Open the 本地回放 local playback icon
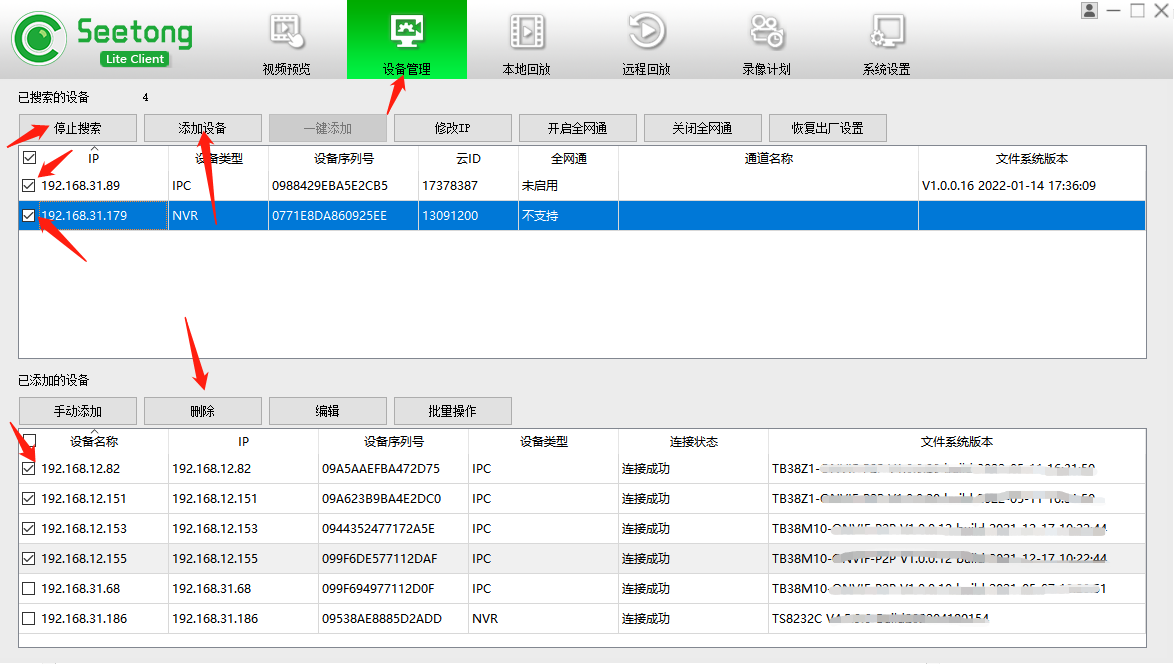This screenshot has width=1174, height=664. pos(526,32)
